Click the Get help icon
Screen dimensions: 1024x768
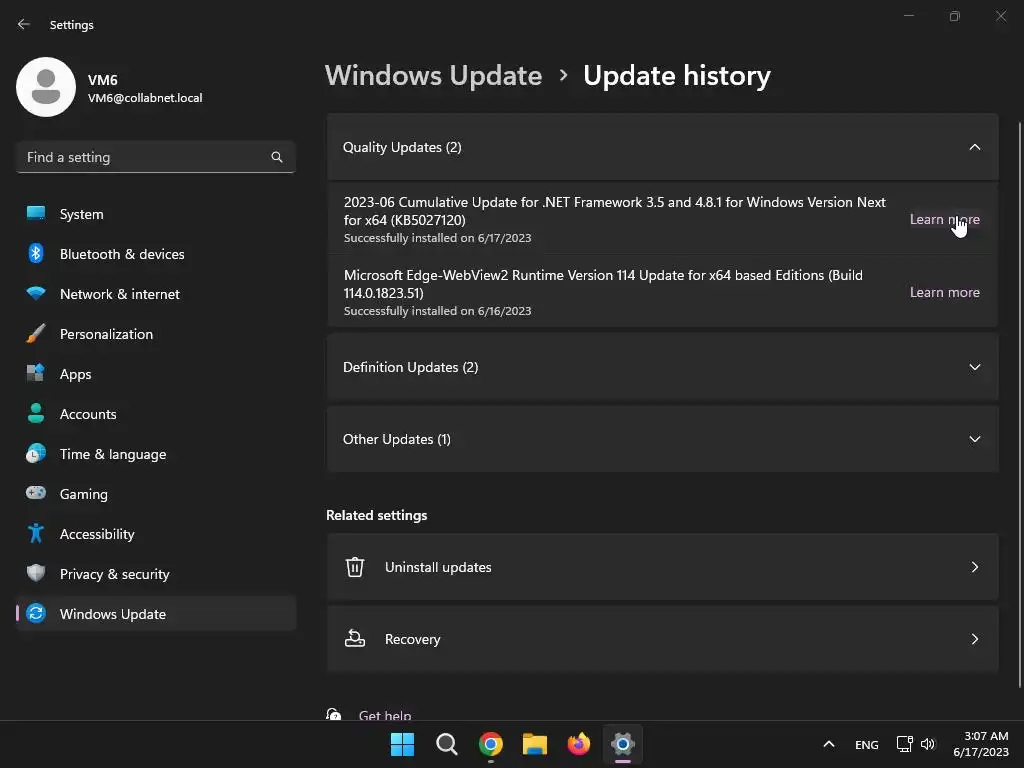pyautogui.click(x=334, y=714)
